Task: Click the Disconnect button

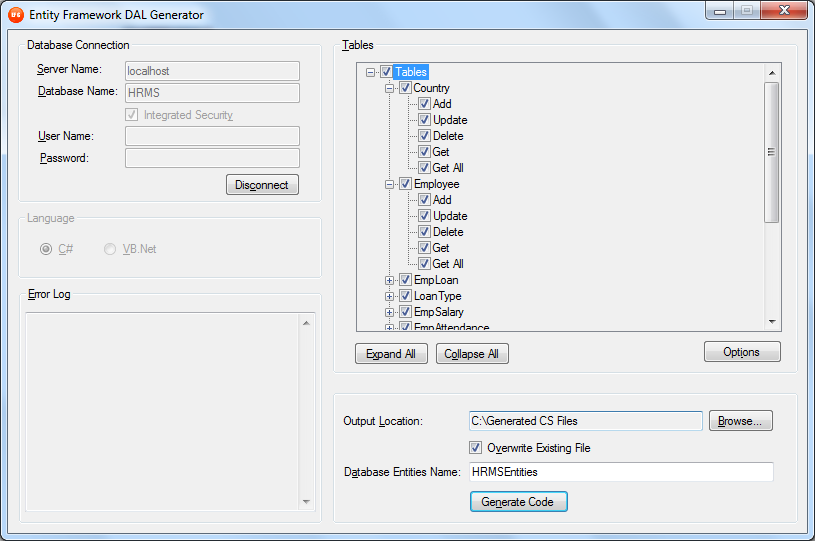Action: pyautogui.click(x=262, y=184)
